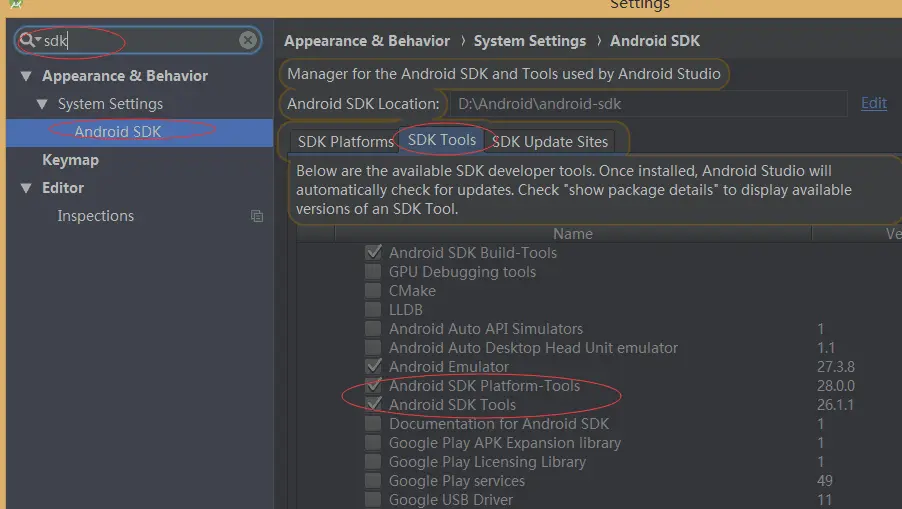Check Documentation for Android SDK checkbox
Screen dimensions: 902x509
click(x=373, y=423)
